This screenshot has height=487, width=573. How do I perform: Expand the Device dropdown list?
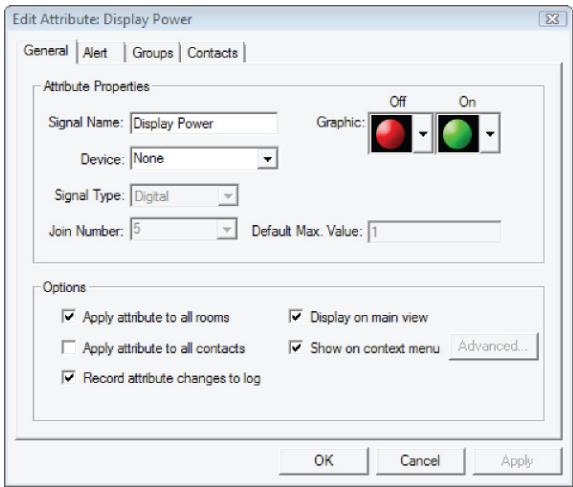[x=267, y=159]
